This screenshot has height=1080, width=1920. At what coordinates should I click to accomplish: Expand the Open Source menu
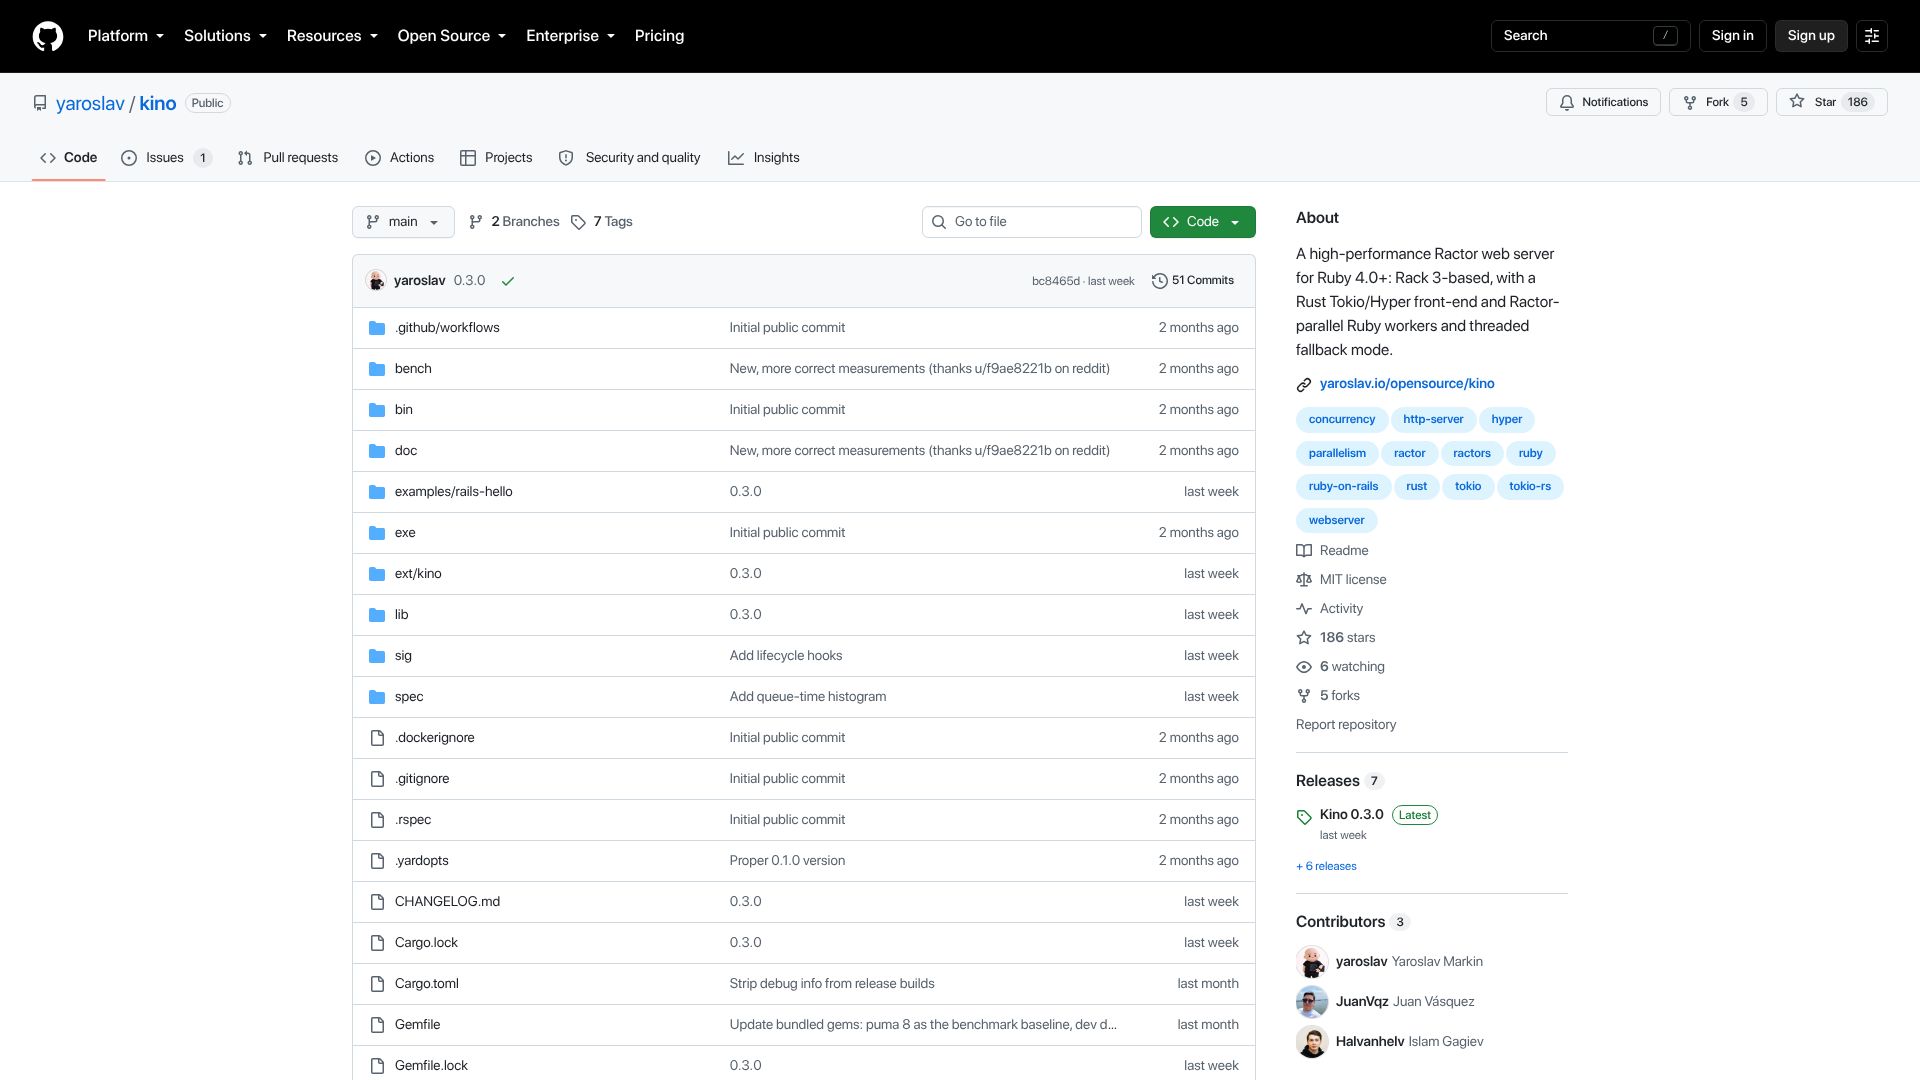tap(452, 36)
